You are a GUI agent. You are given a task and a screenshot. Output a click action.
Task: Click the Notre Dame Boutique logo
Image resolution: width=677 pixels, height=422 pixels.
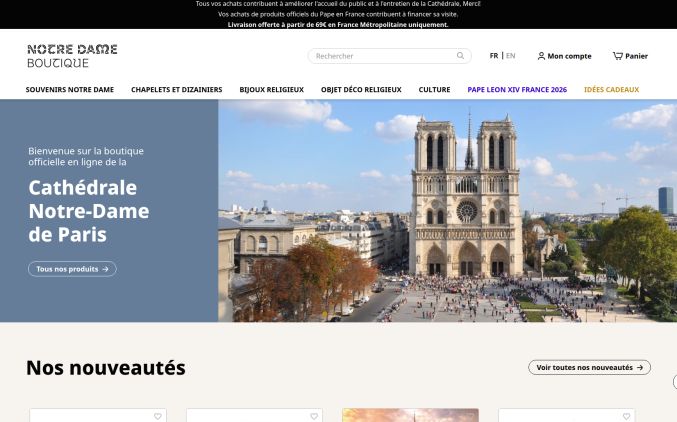72,56
